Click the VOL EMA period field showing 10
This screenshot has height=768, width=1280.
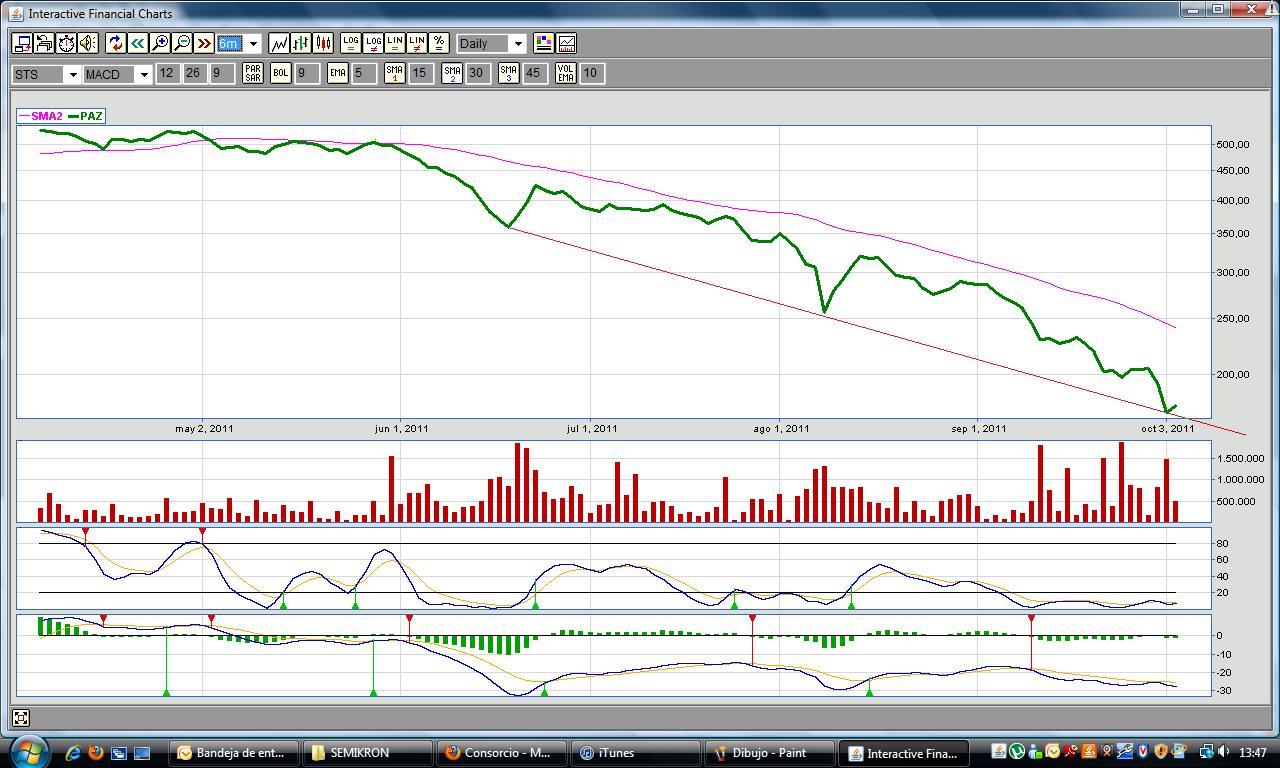(x=592, y=73)
